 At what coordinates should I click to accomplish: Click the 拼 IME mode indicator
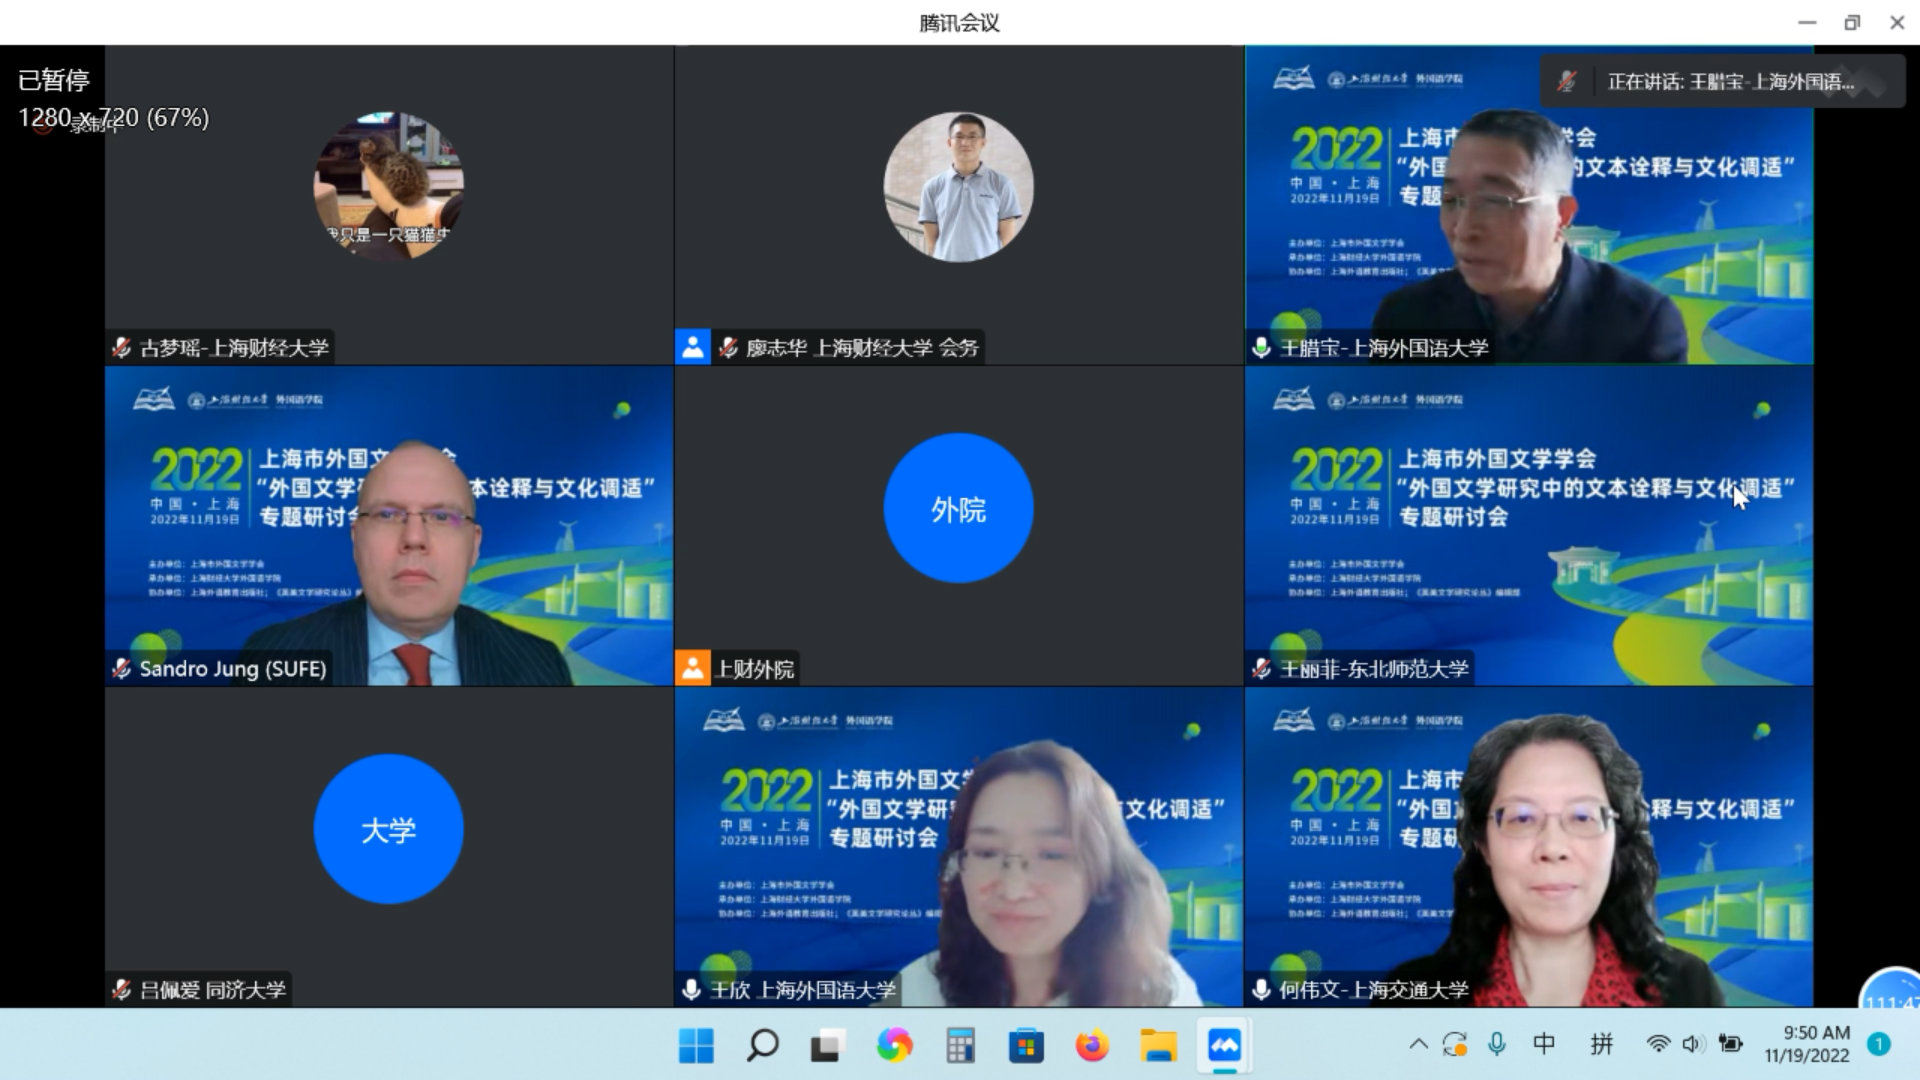[1602, 1044]
